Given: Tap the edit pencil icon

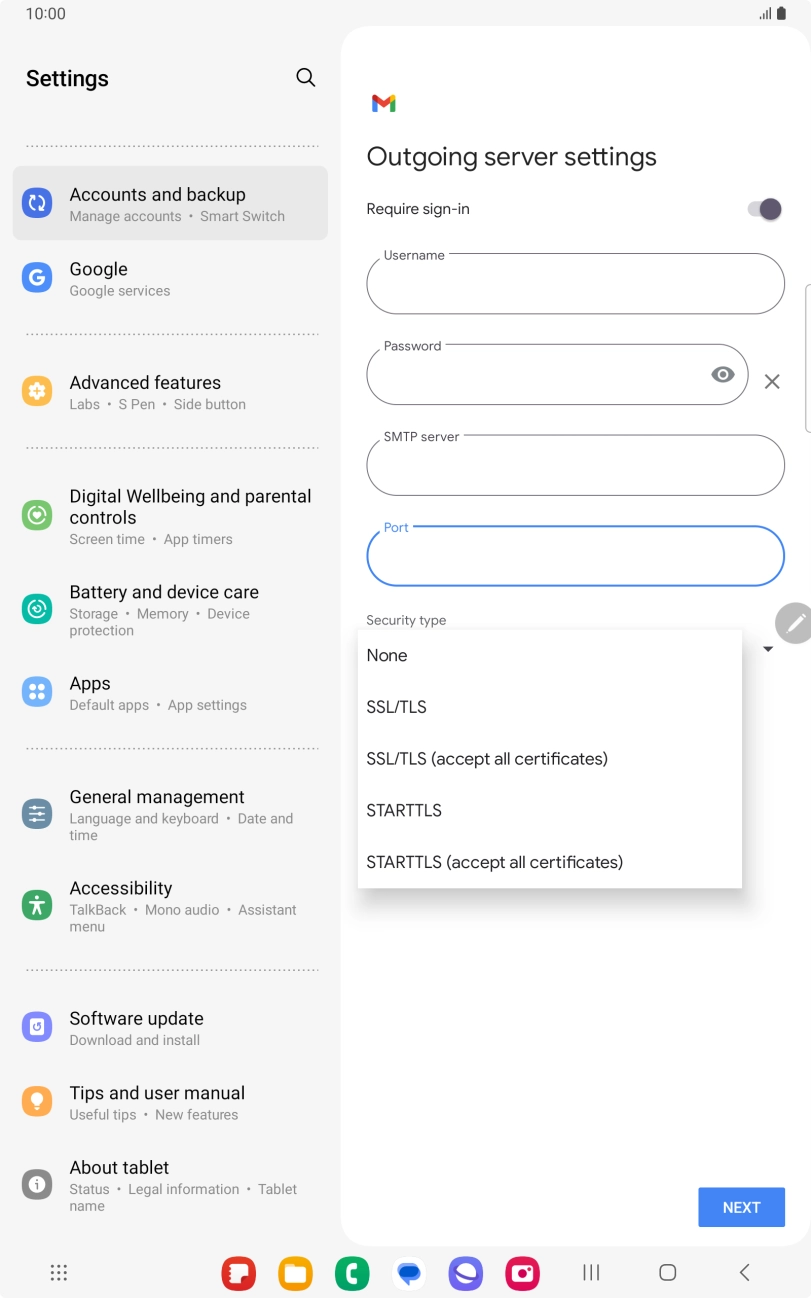Looking at the screenshot, I should [x=794, y=622].
